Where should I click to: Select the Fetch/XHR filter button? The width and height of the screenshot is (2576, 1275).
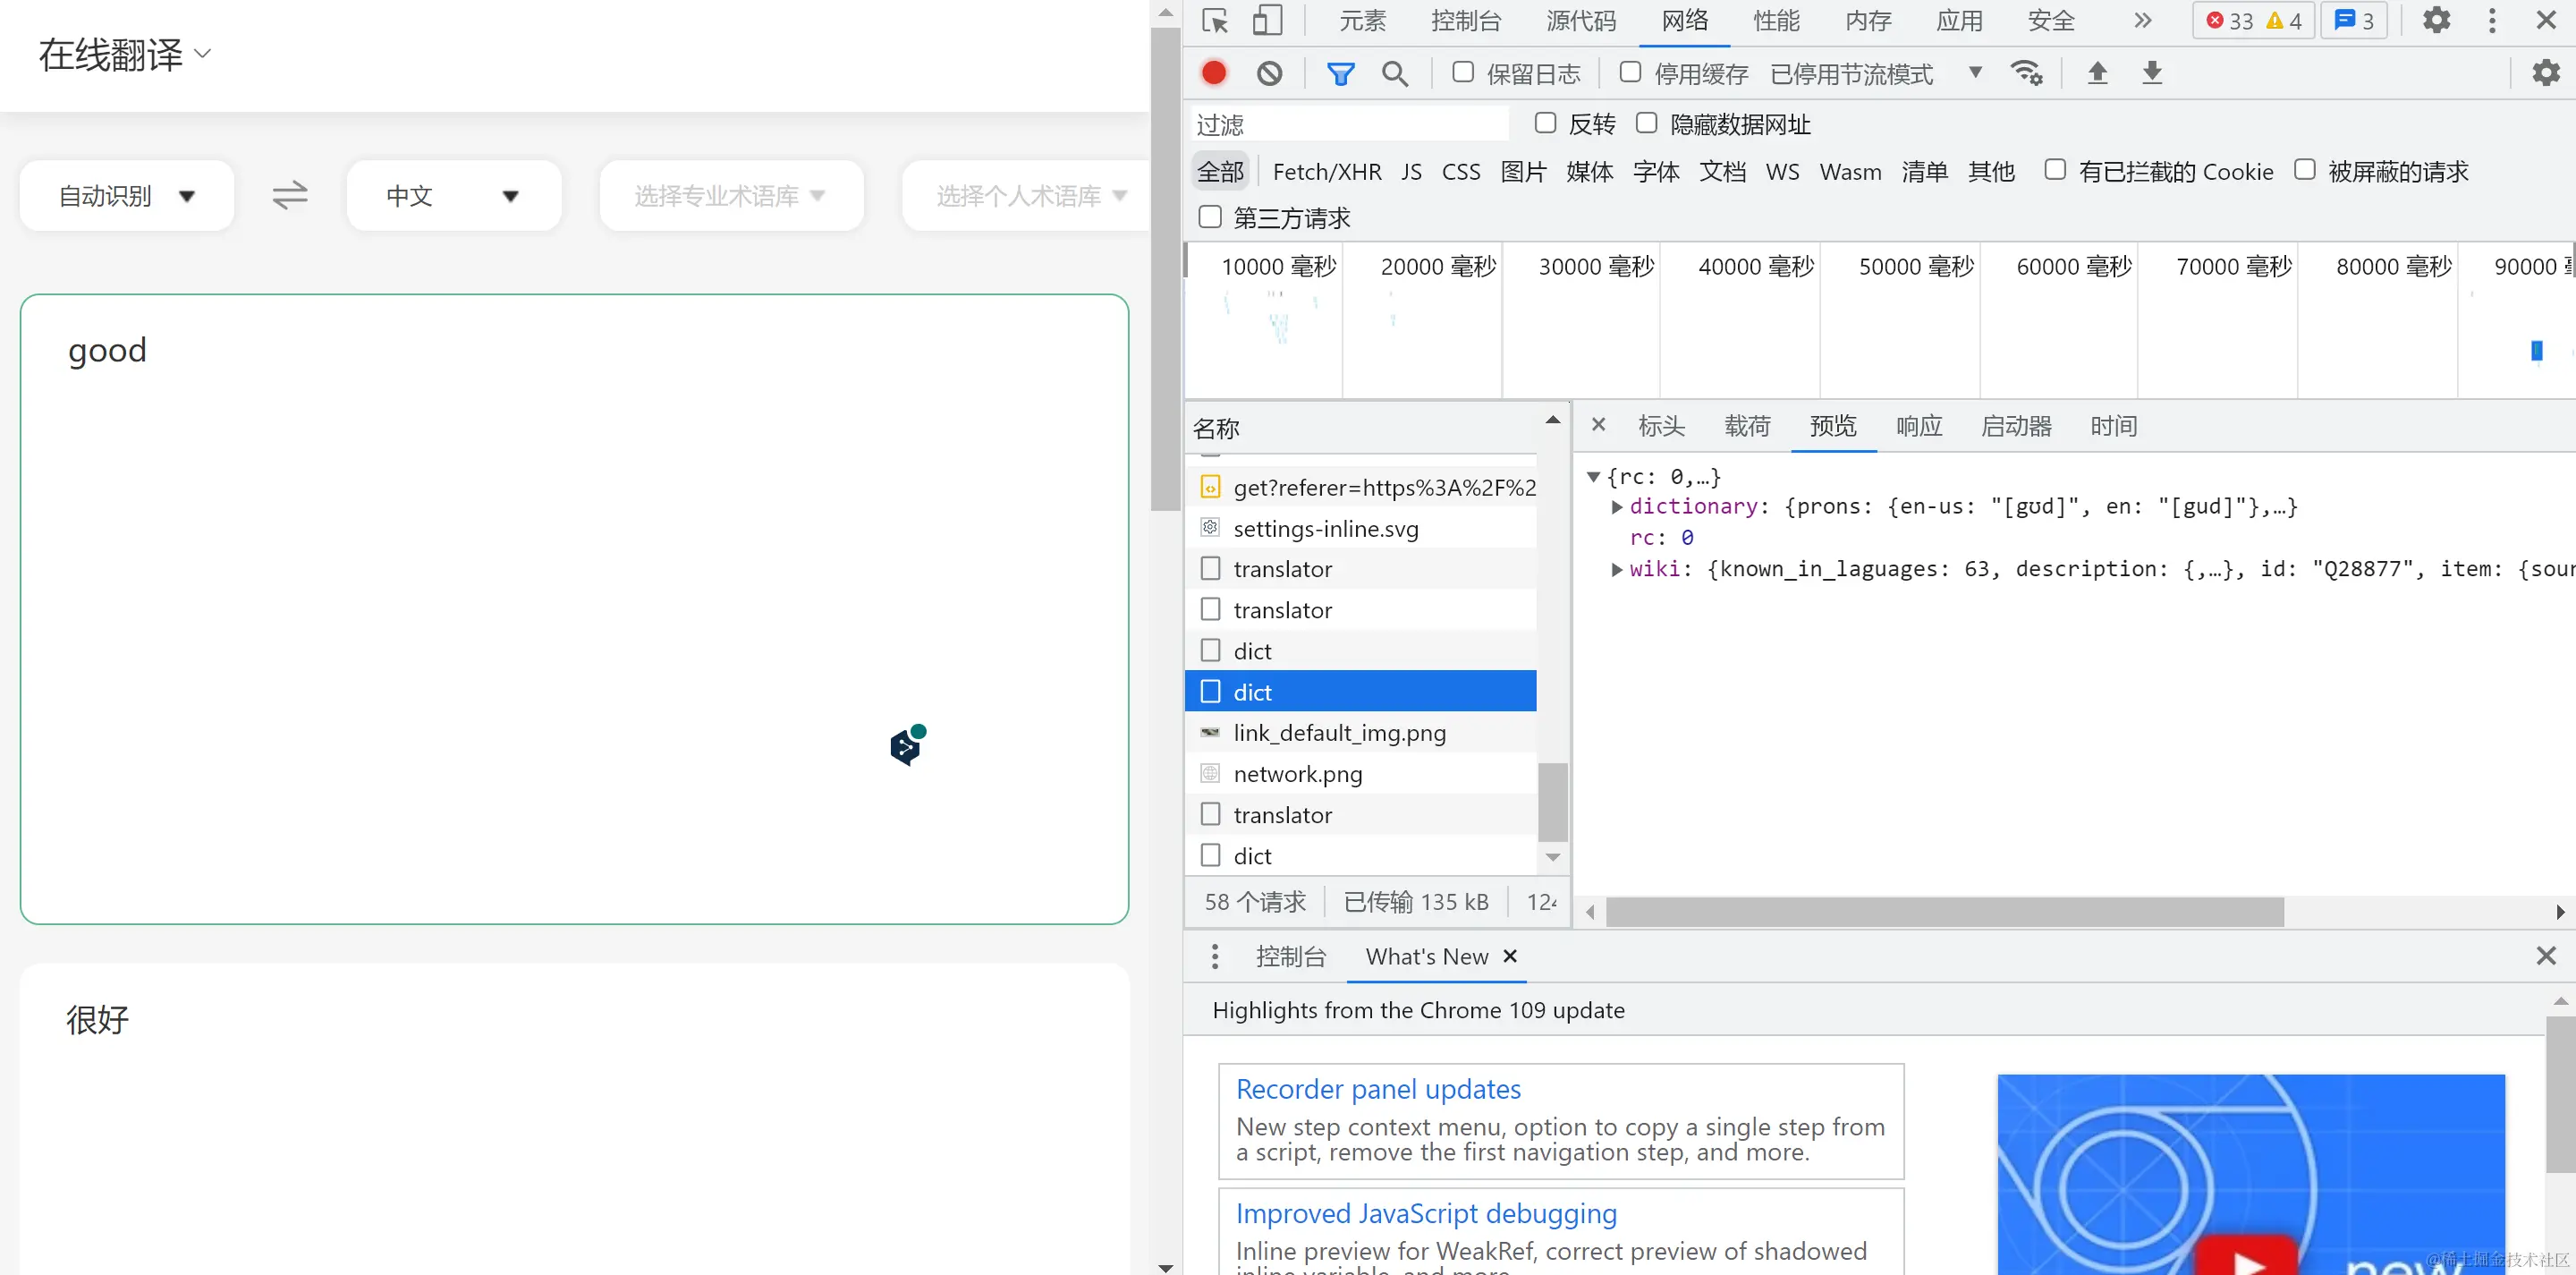pyautogui.click(x=1326, y=172)
